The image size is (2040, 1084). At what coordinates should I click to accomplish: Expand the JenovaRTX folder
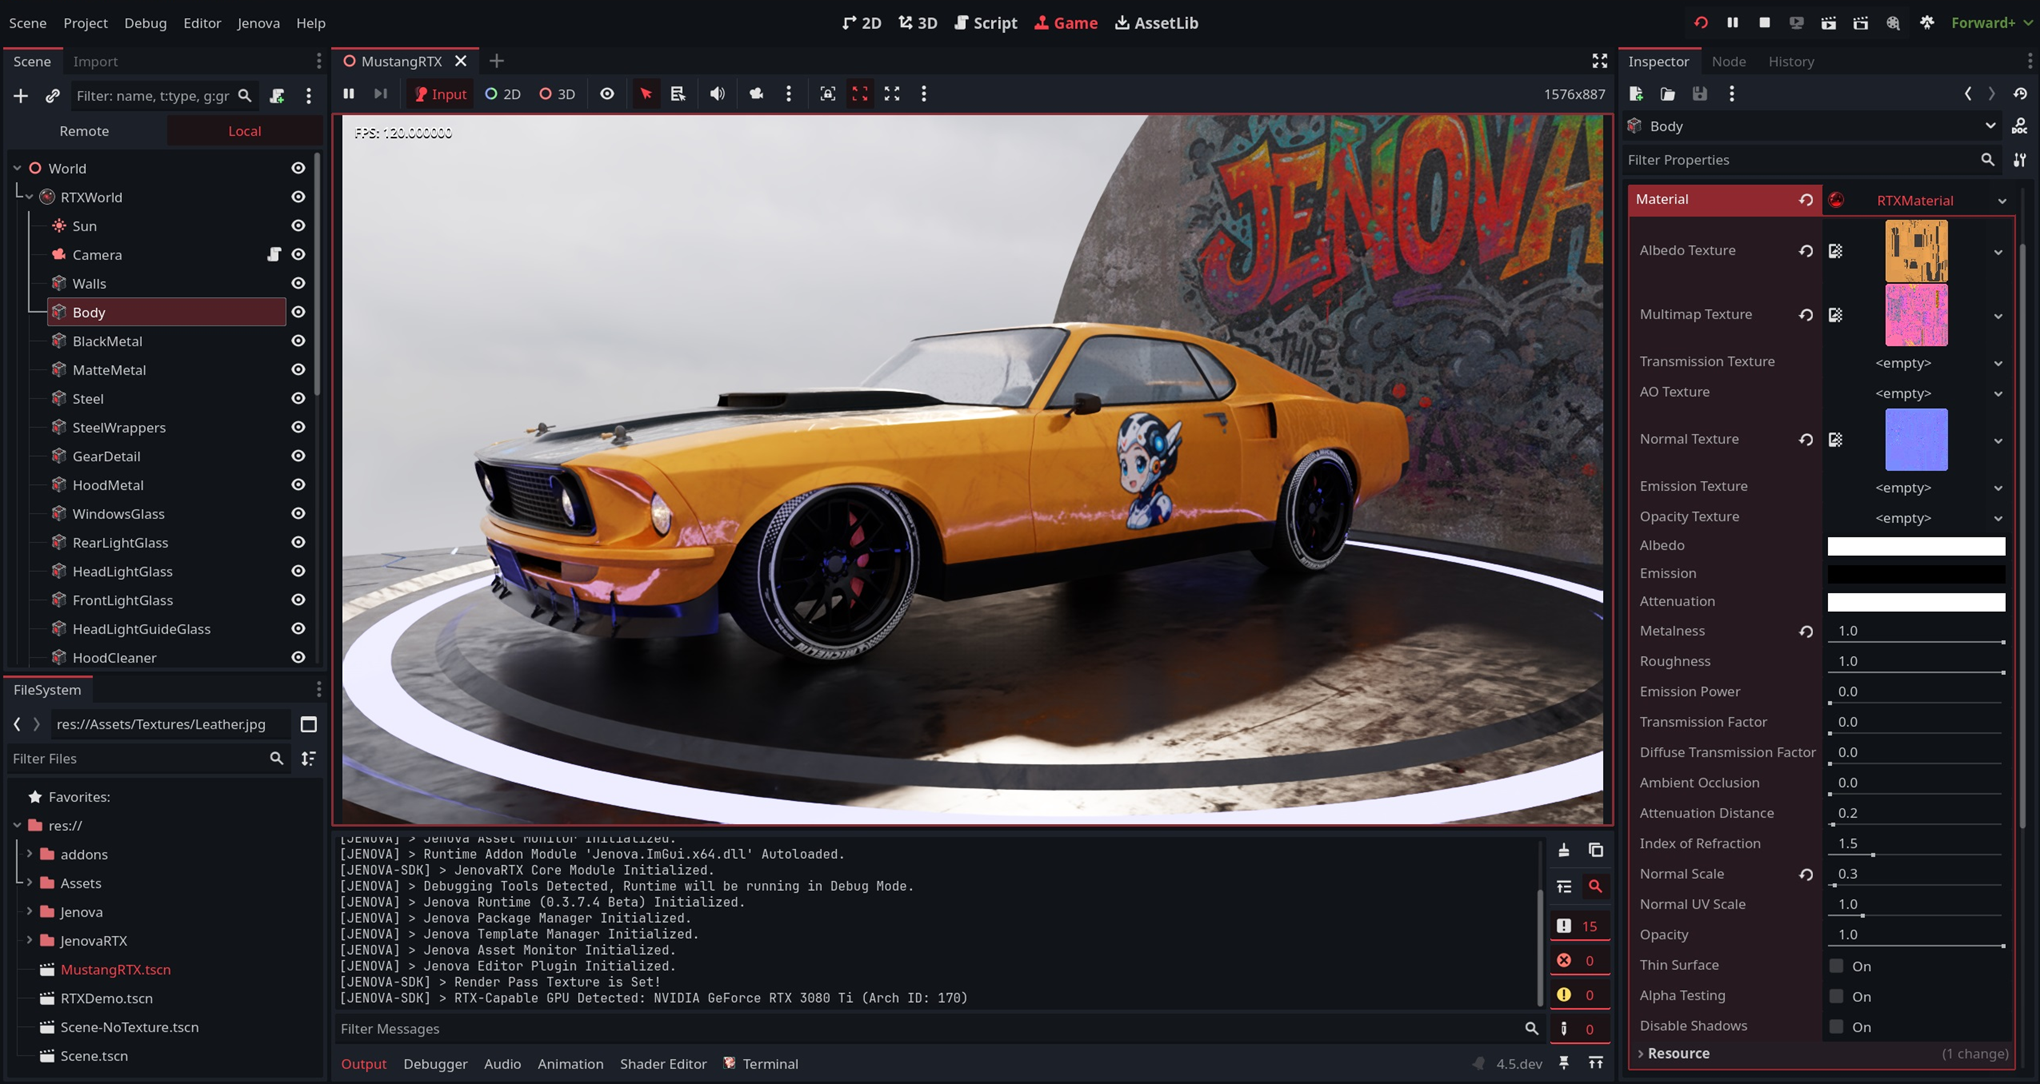pyautogui.click(x=29, y=941)
